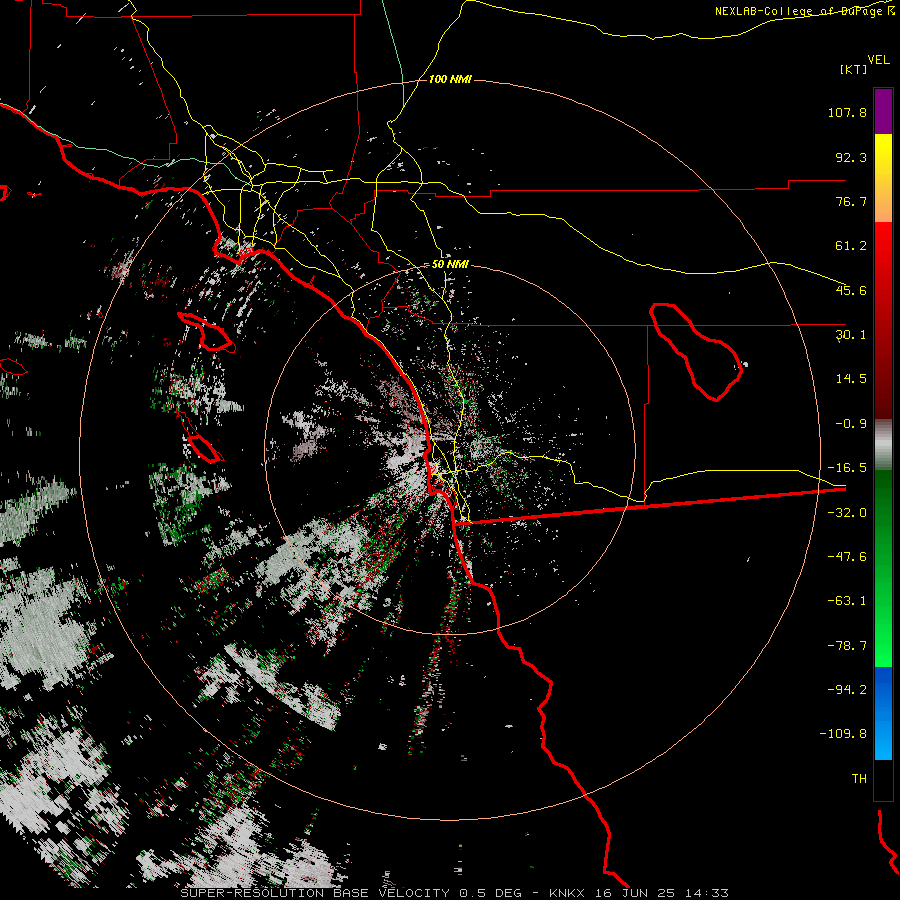Click the 14.5 scale value
The width and height of the screenshot is (900, 900).
[x=851, y=379]
